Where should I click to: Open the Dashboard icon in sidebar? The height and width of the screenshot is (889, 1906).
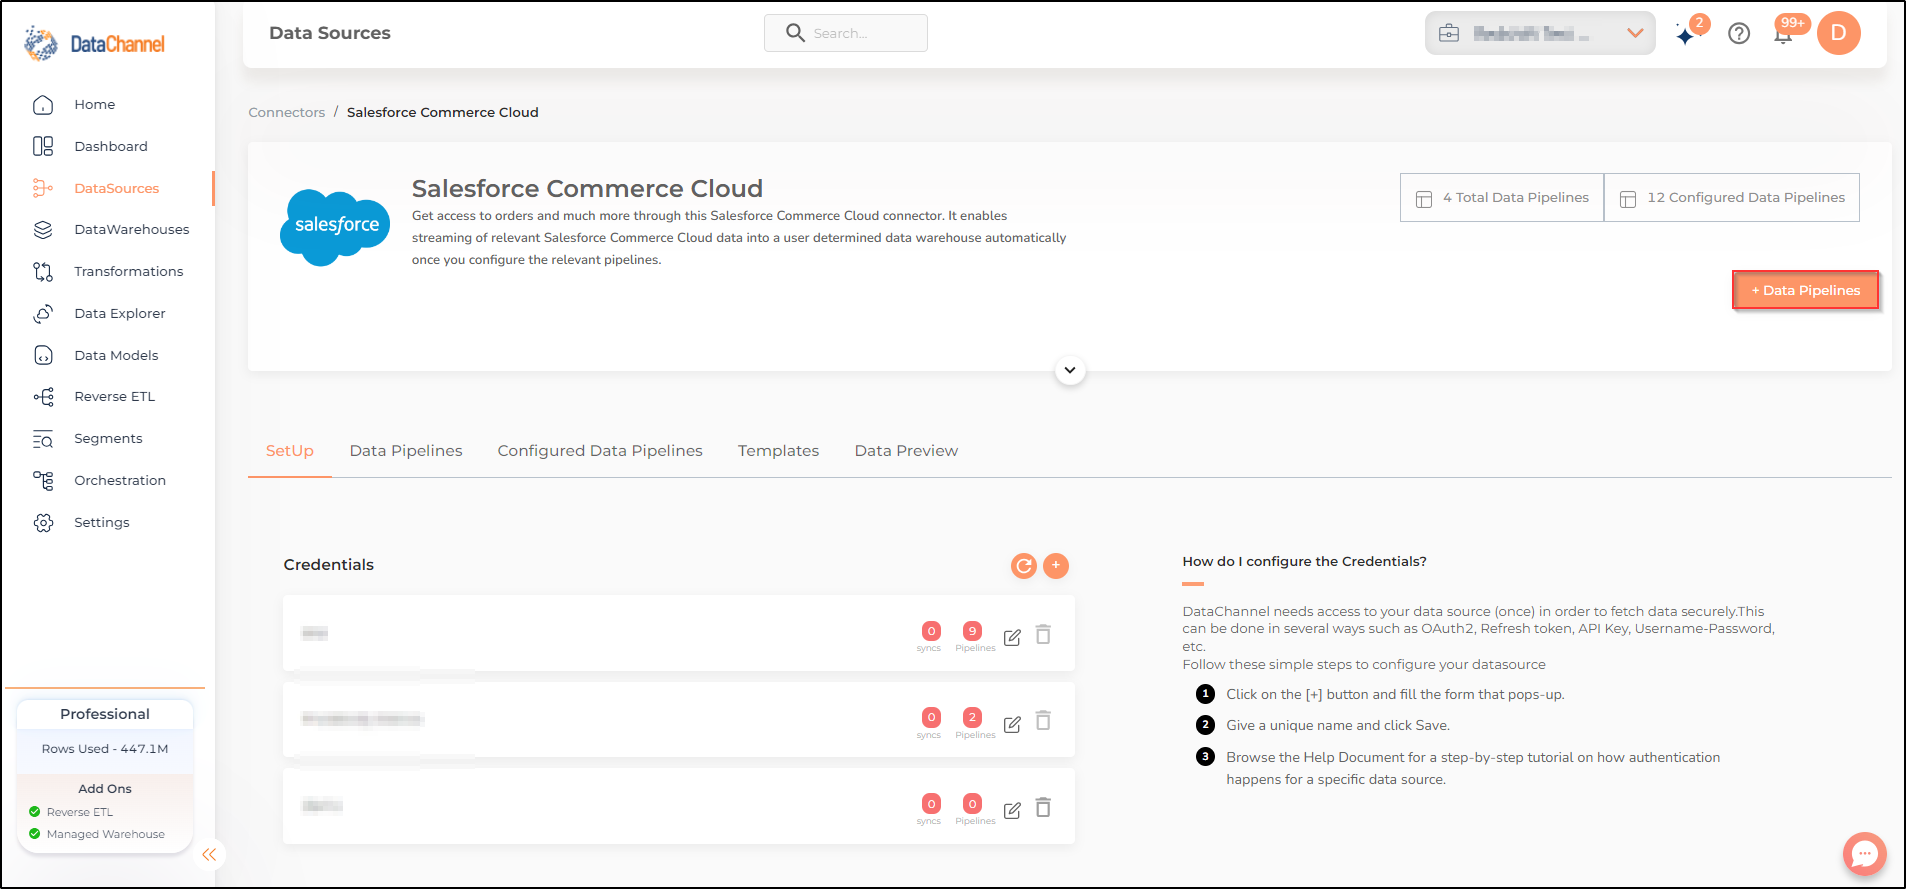point(43,146)
